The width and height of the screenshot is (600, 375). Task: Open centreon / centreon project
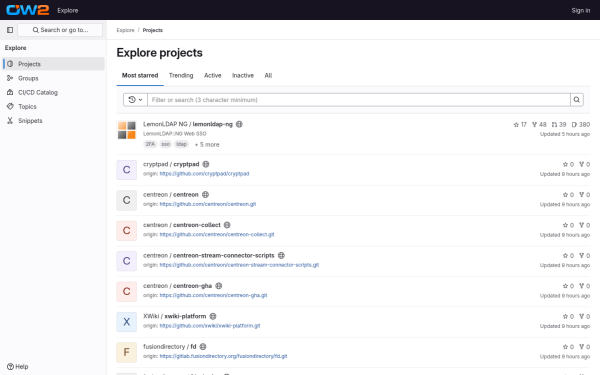pyautogui.click(x=171, y=194)
